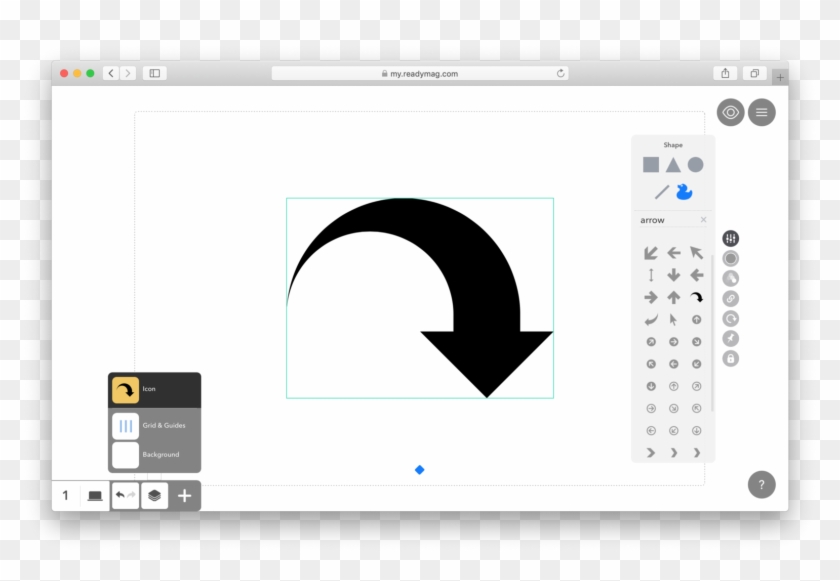Open page number 1 selector
The image size is (840, 581).
[65, 496]
